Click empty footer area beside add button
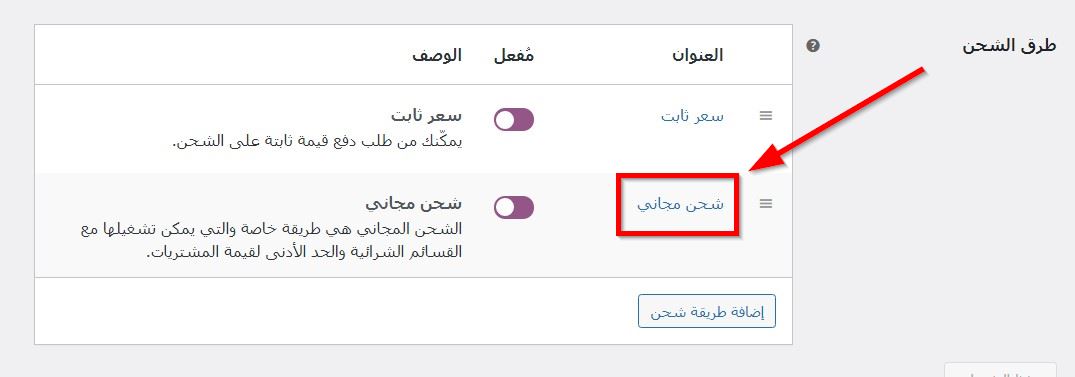 point(336,311)
